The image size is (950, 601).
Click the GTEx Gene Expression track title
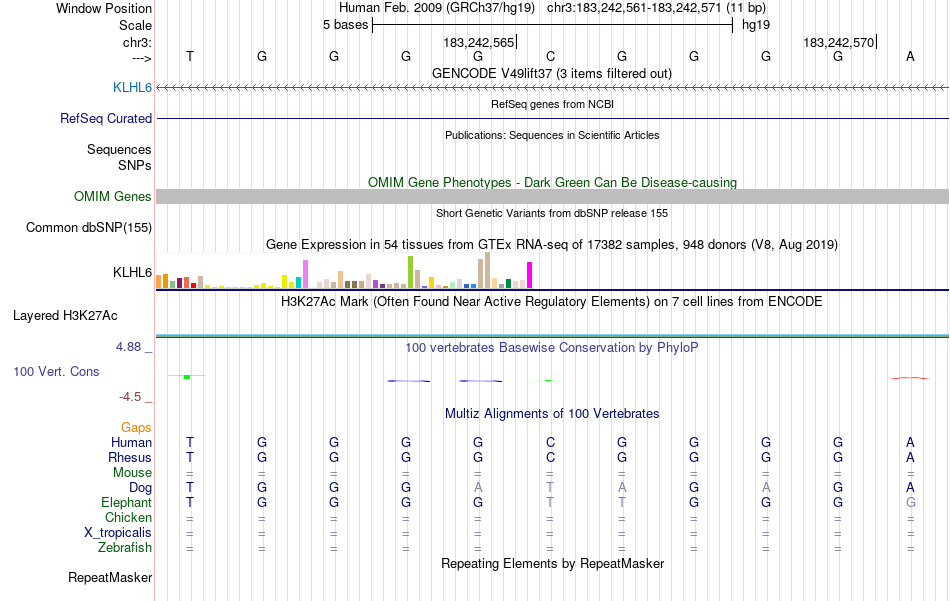[552, 244]
